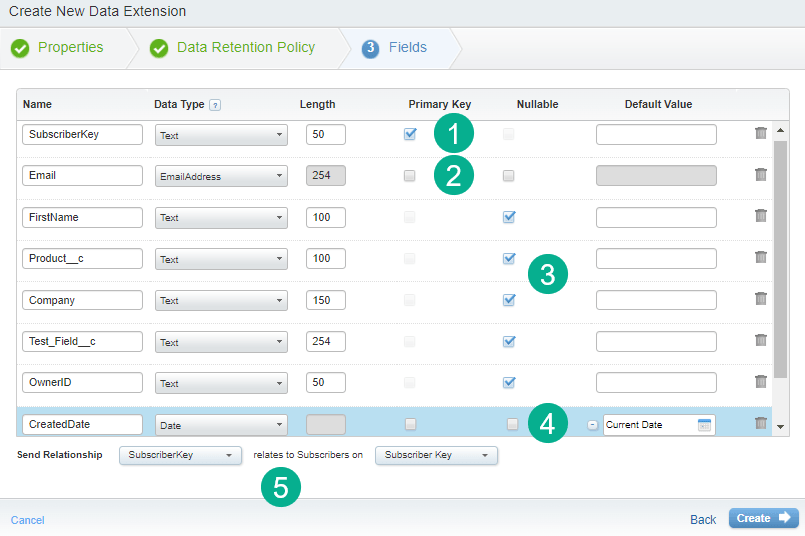Expand the Send Relationship SubscriberKey dropdown
The width and height of the screenshot is (805, 536).
tap(180, 455)
